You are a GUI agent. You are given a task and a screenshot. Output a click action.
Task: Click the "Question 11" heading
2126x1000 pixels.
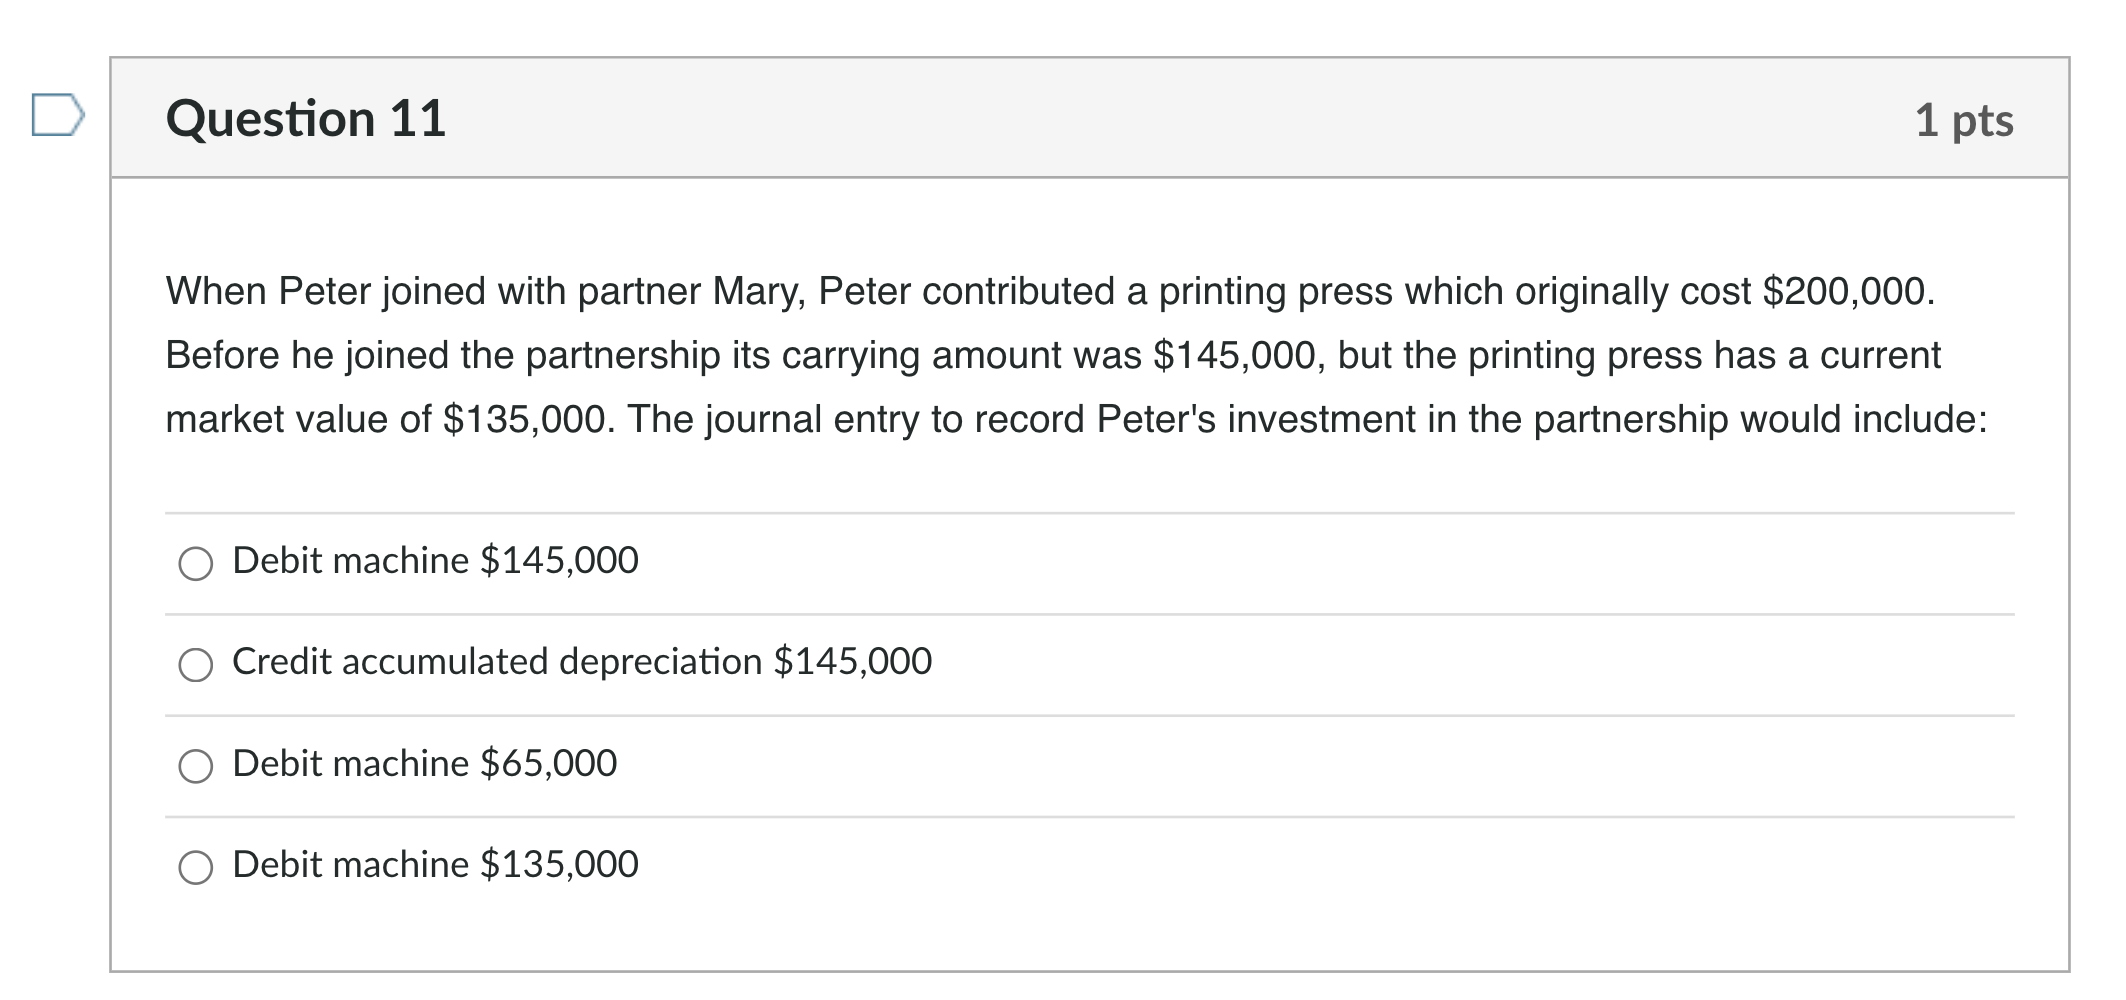[x=305, y=119]
